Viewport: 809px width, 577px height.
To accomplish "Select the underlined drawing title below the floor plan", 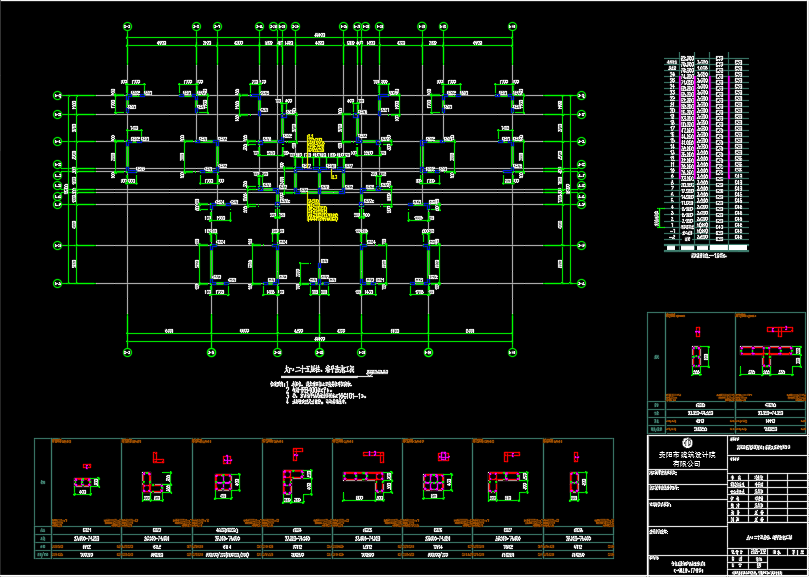I will coord(320,370).
